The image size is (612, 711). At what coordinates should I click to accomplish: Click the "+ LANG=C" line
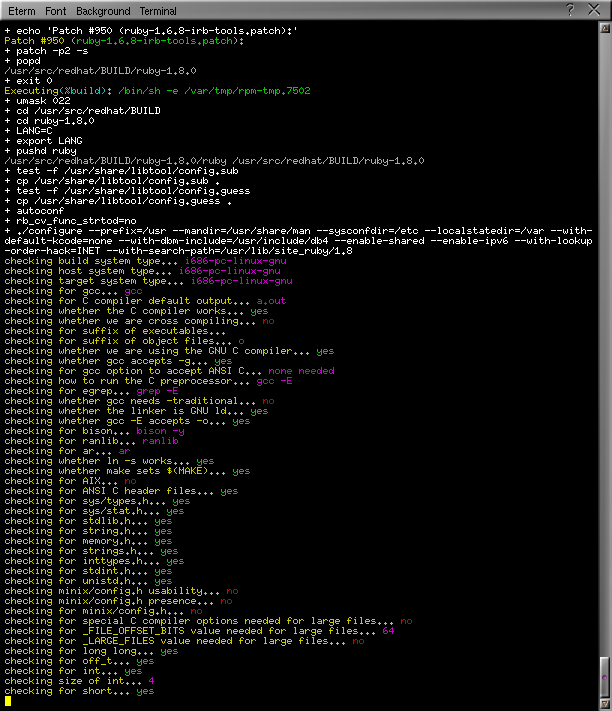(29, 131)
